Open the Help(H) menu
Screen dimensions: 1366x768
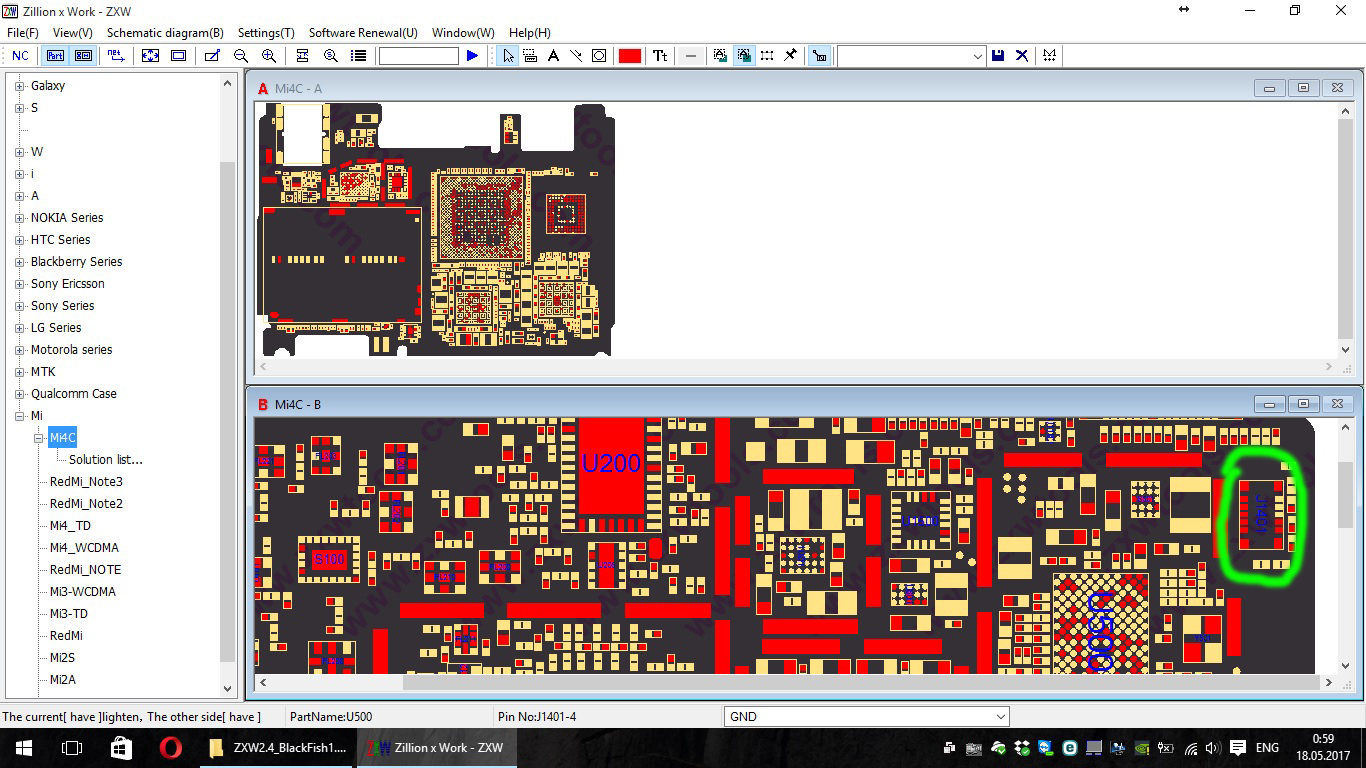pos(530,33)
